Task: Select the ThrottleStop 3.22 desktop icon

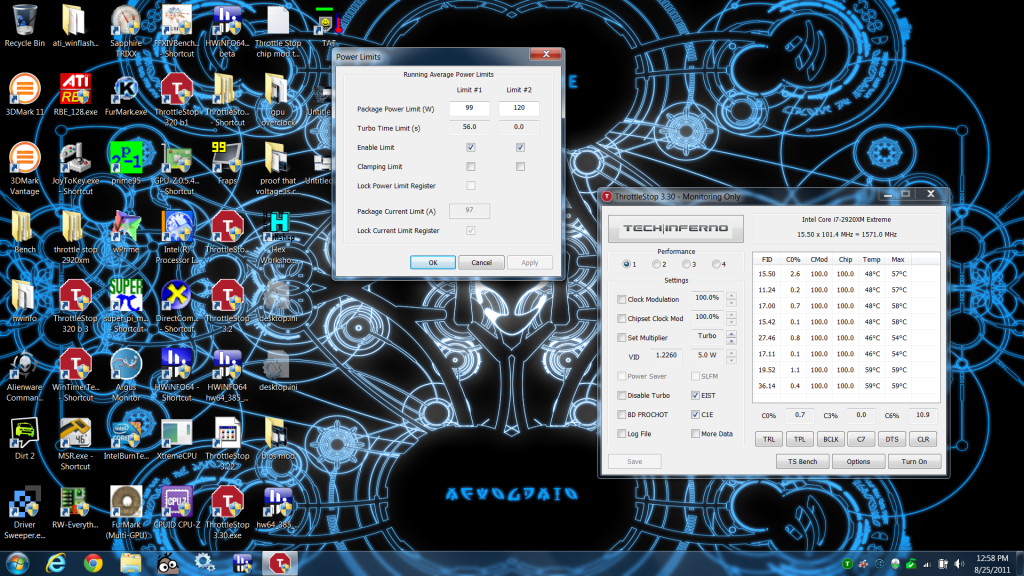Action: tap(227, 443)
